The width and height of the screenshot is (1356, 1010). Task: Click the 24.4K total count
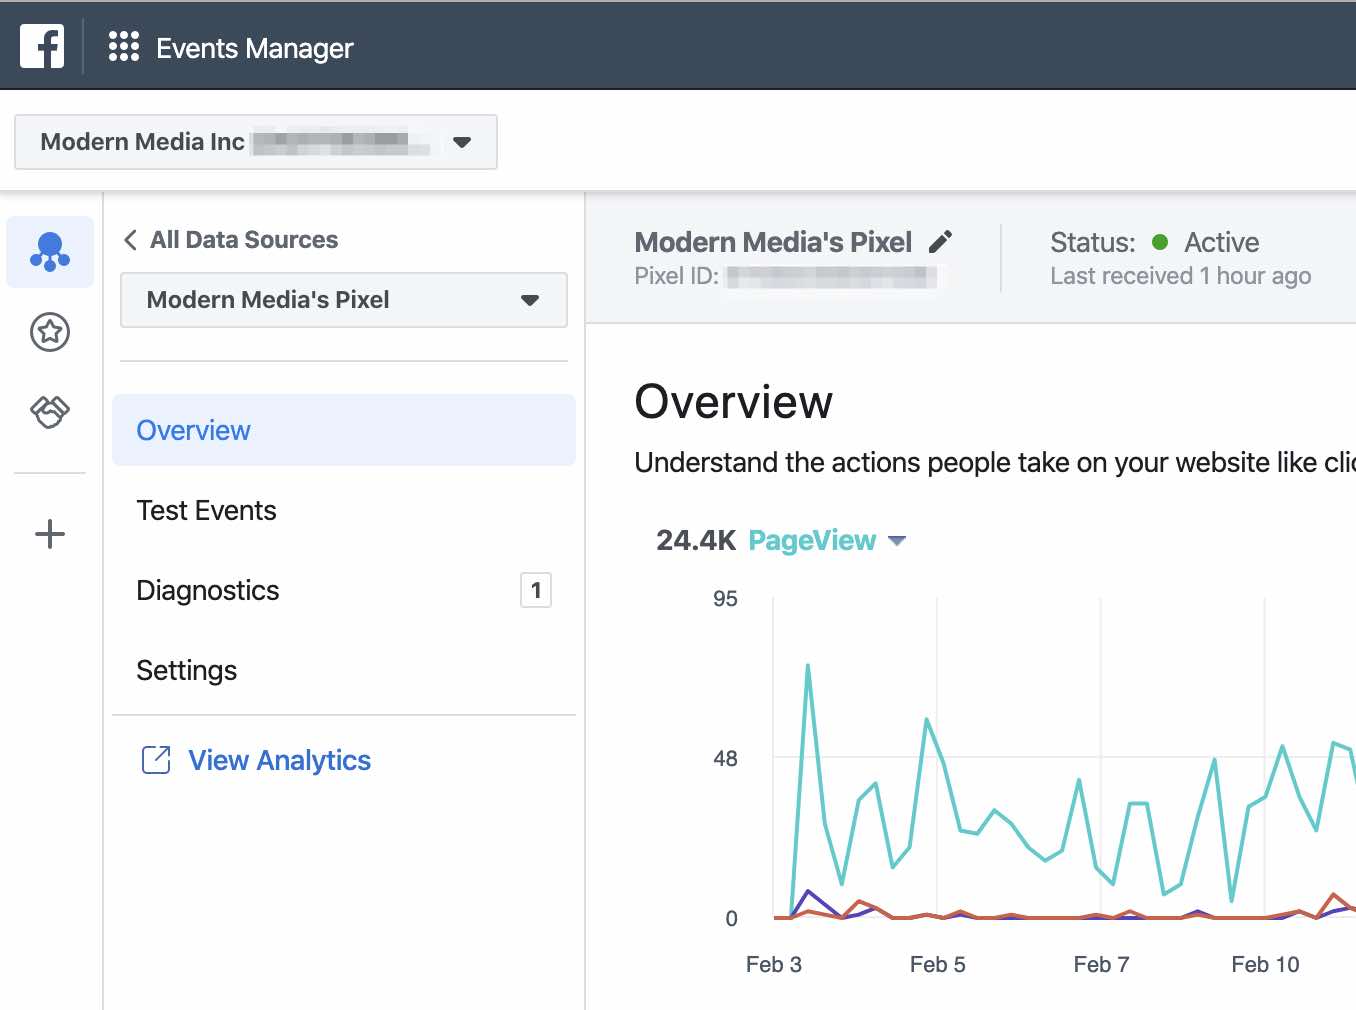tap(696, 541)
